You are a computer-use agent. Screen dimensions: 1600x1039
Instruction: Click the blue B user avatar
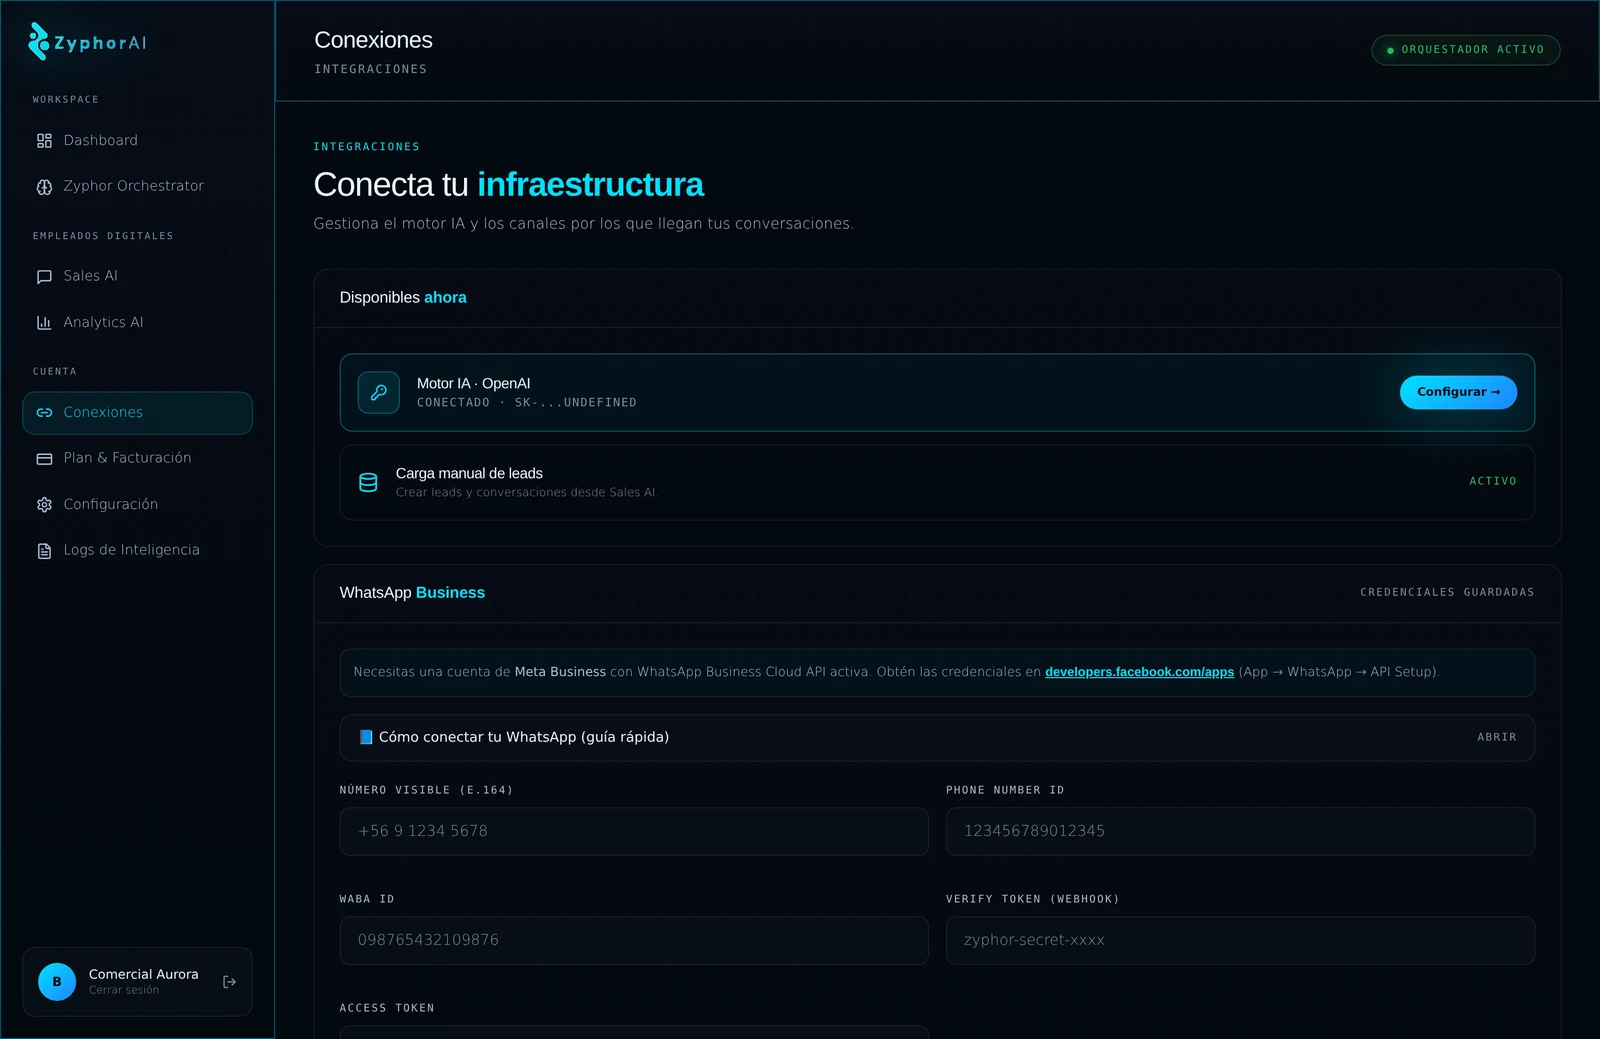pos(57,982)
